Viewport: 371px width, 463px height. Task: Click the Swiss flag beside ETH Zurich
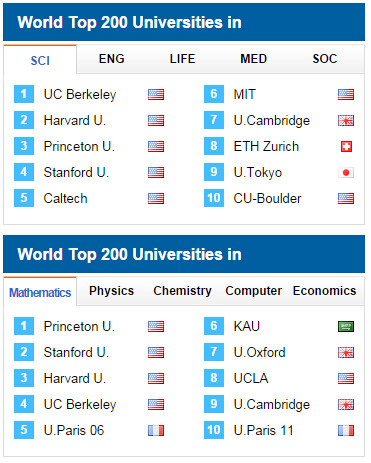346,147
